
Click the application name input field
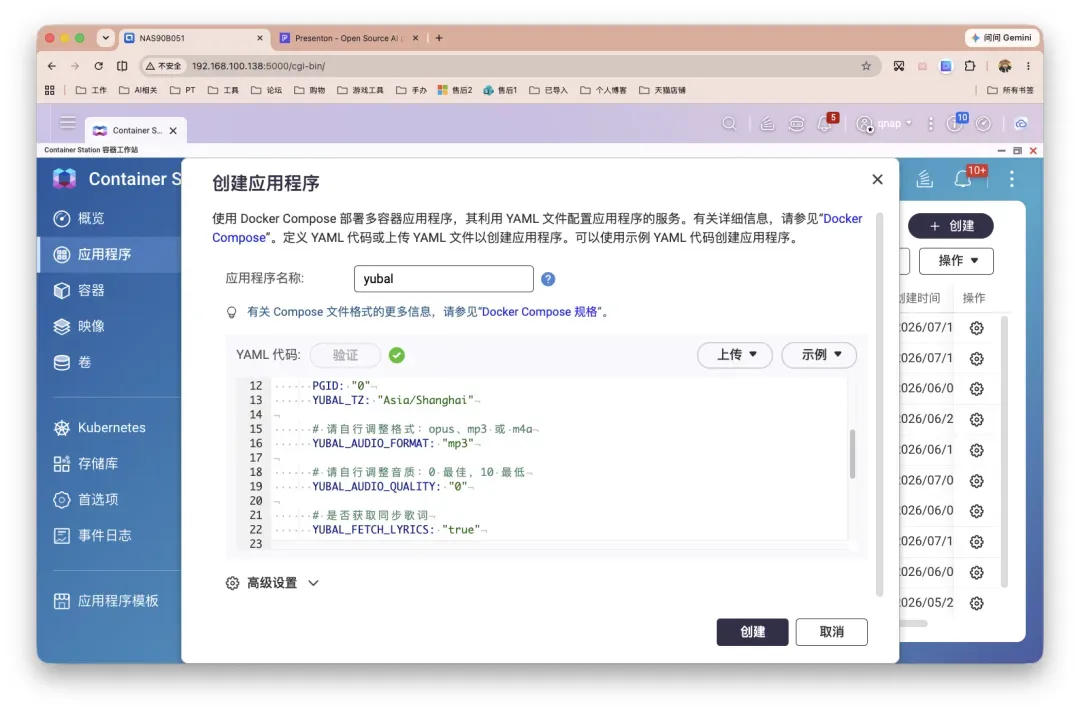point(443,278)
